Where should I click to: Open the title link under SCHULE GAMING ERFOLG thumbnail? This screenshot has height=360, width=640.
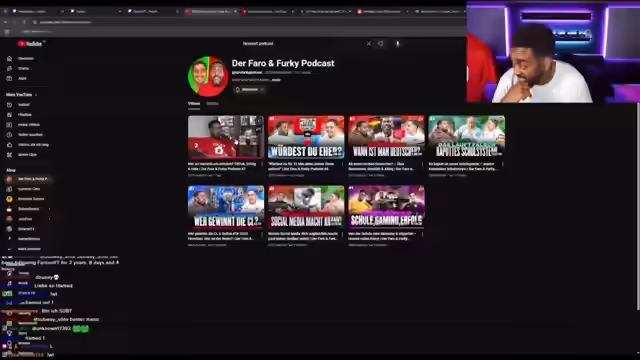click(x=382, y=236)
